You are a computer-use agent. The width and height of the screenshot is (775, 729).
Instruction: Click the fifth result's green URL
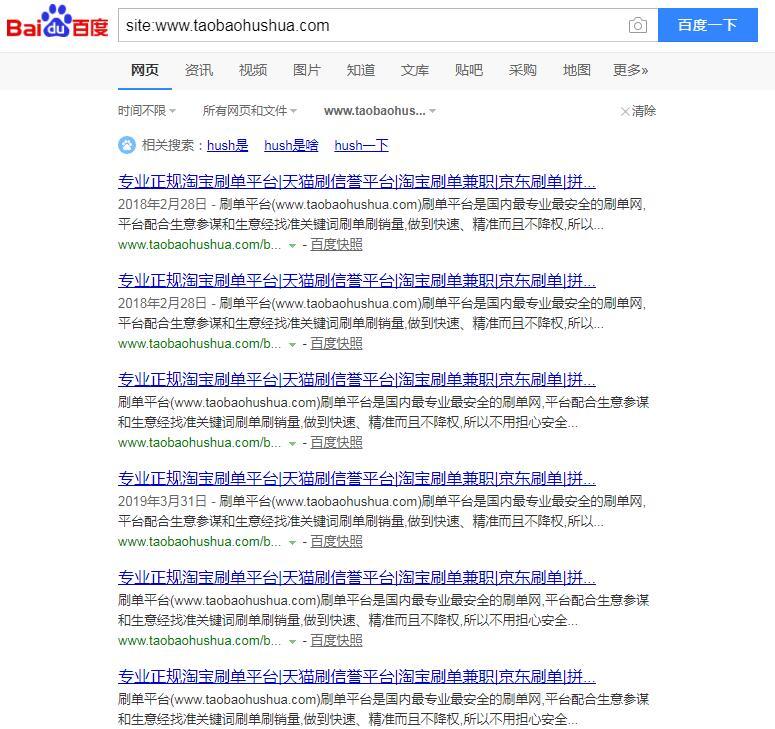click(x=199, y=641)
